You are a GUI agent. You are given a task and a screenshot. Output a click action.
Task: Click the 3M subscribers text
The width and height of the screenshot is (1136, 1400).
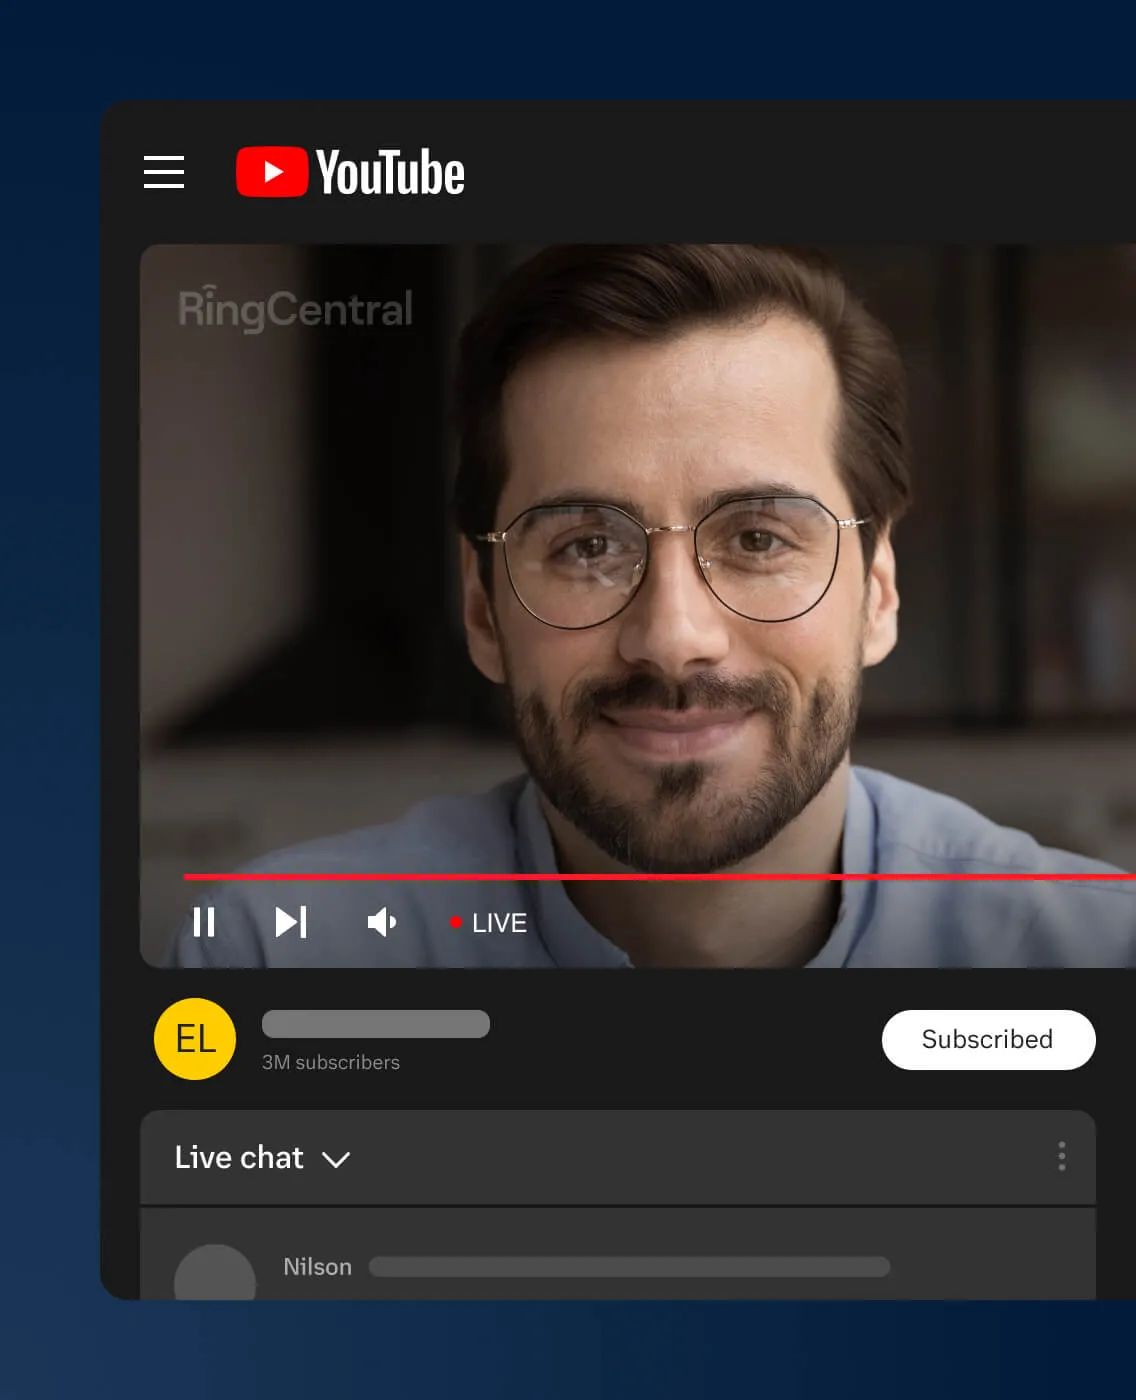point(331,1062)
